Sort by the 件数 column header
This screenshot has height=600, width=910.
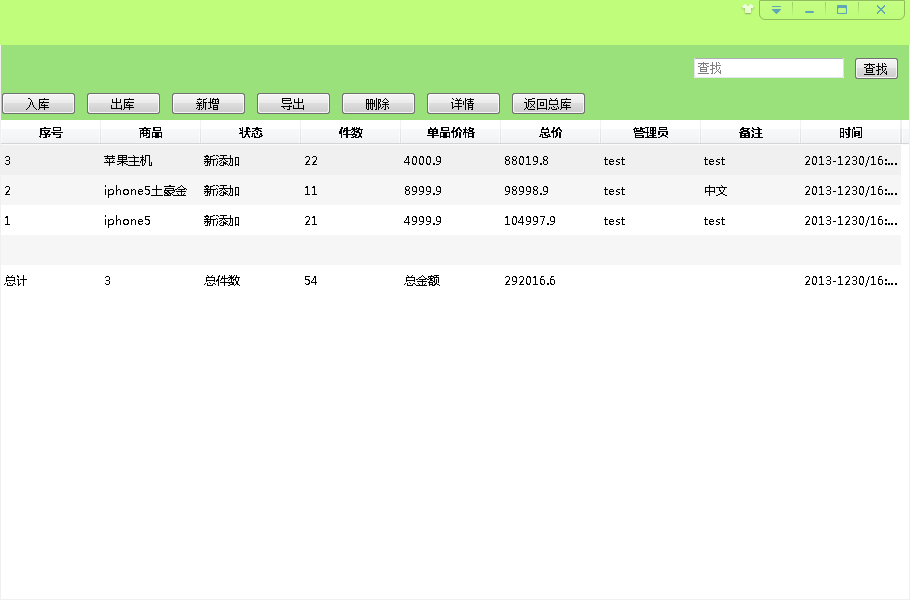pyautogui.click(x=351, y=133)
